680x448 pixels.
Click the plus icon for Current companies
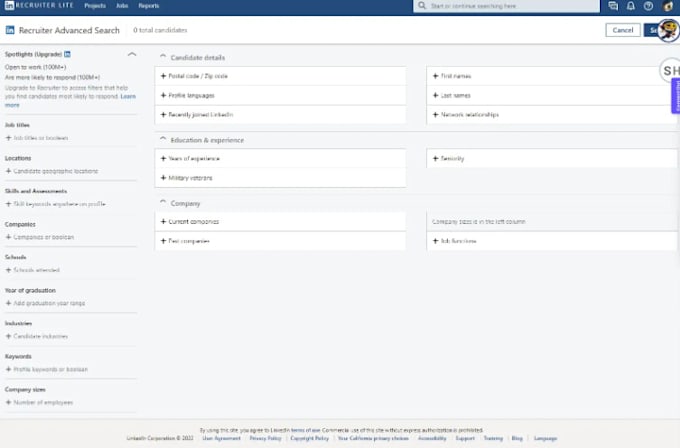click(x=163, y=222)
